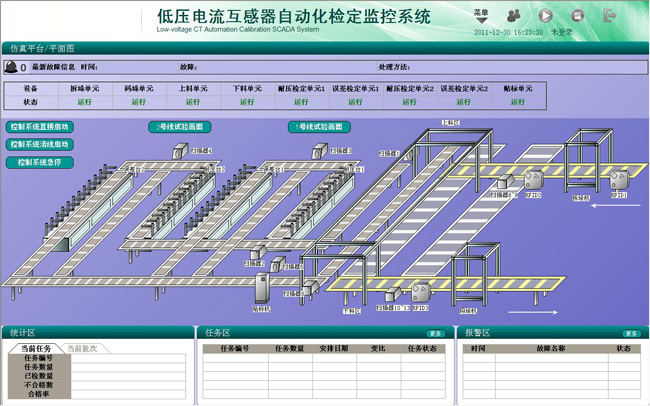
Task: Click the 任务编号 column header
Action: pyautogui.click(x=233, y=349)
